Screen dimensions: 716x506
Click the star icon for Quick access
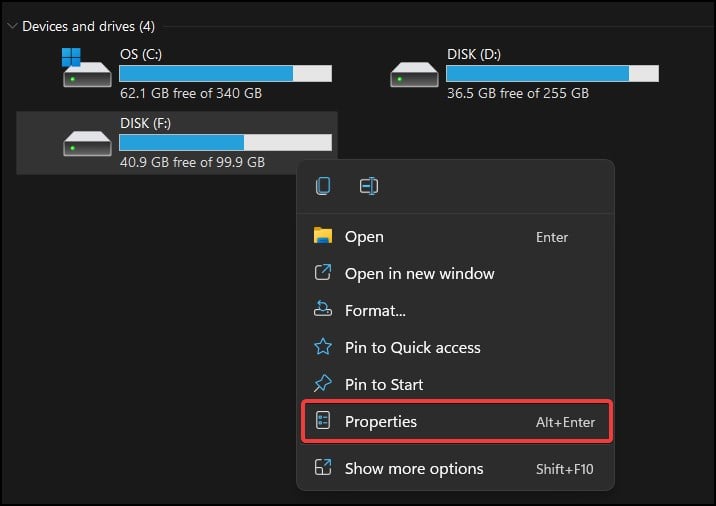point(323,347)
